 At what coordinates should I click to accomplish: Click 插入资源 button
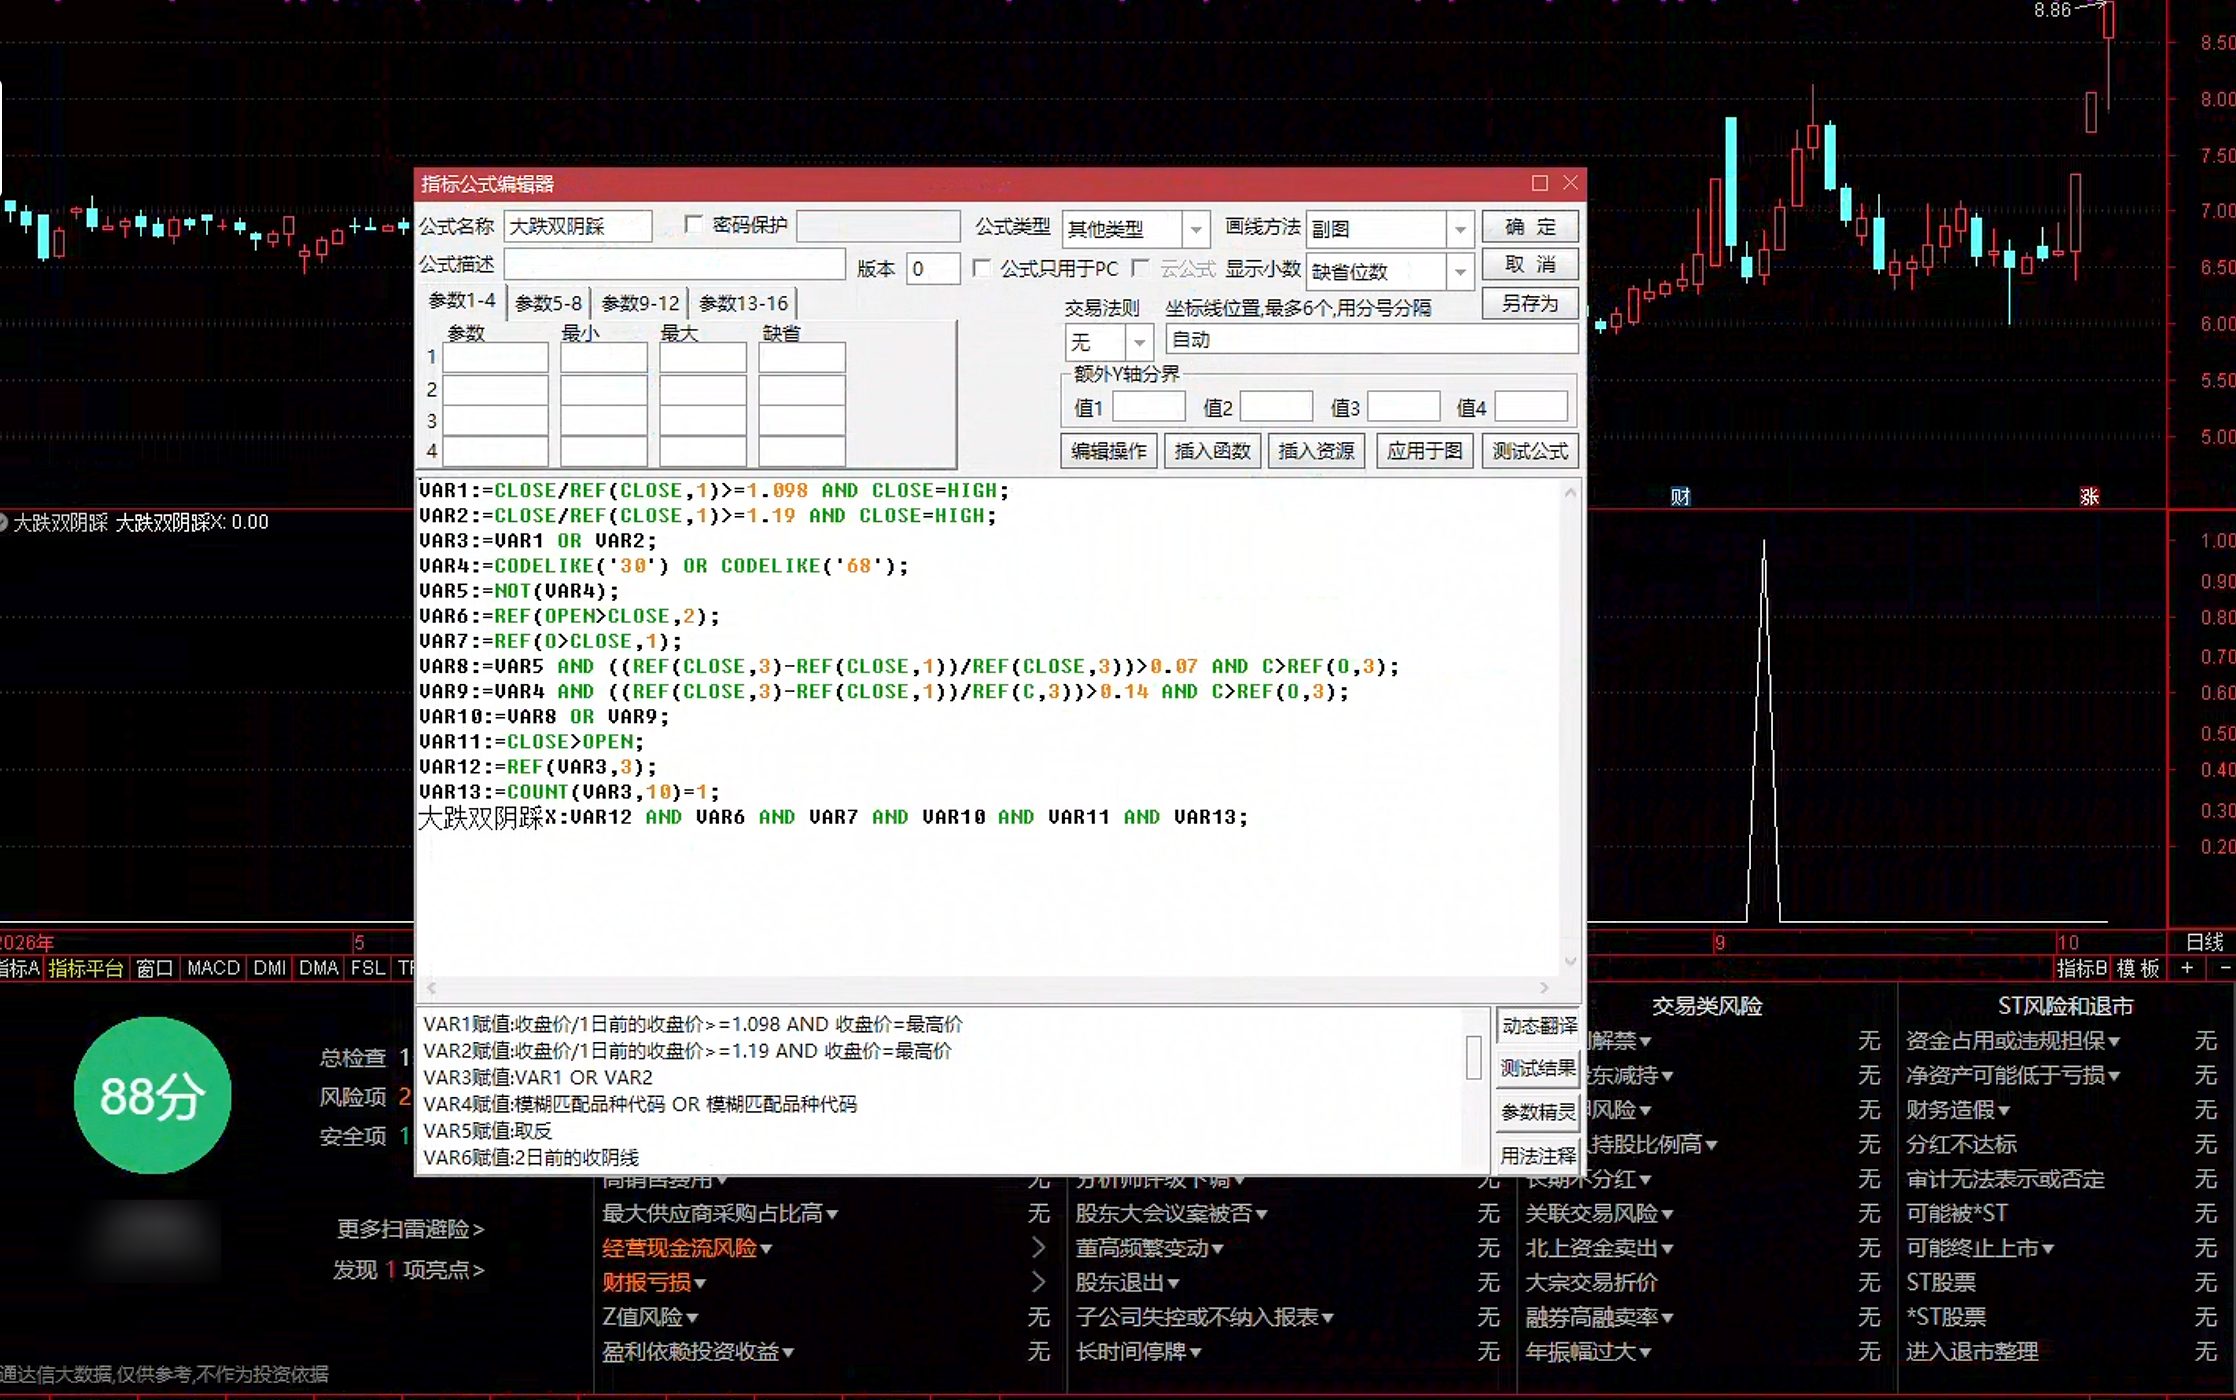pyautogui.click(x=1316, y=451)
